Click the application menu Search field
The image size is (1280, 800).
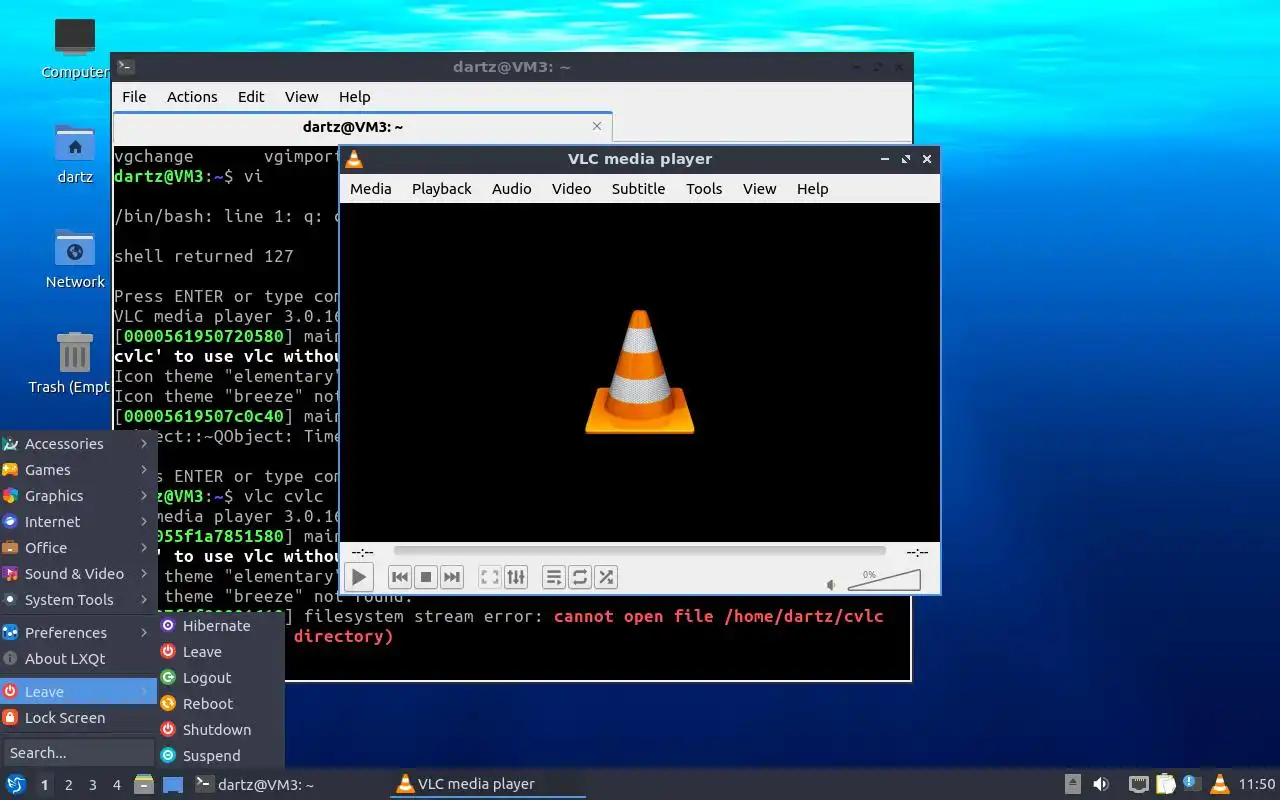tap(78, 753)
